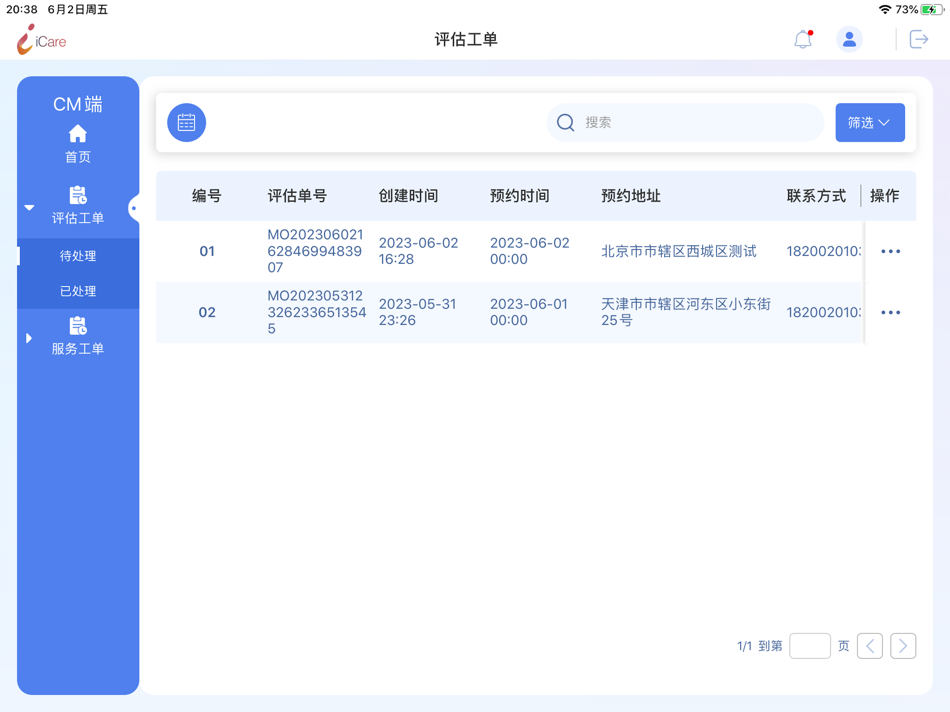Click appointment time 2023-06-01 00:00
950x712 pixels.
coord(529,312)
